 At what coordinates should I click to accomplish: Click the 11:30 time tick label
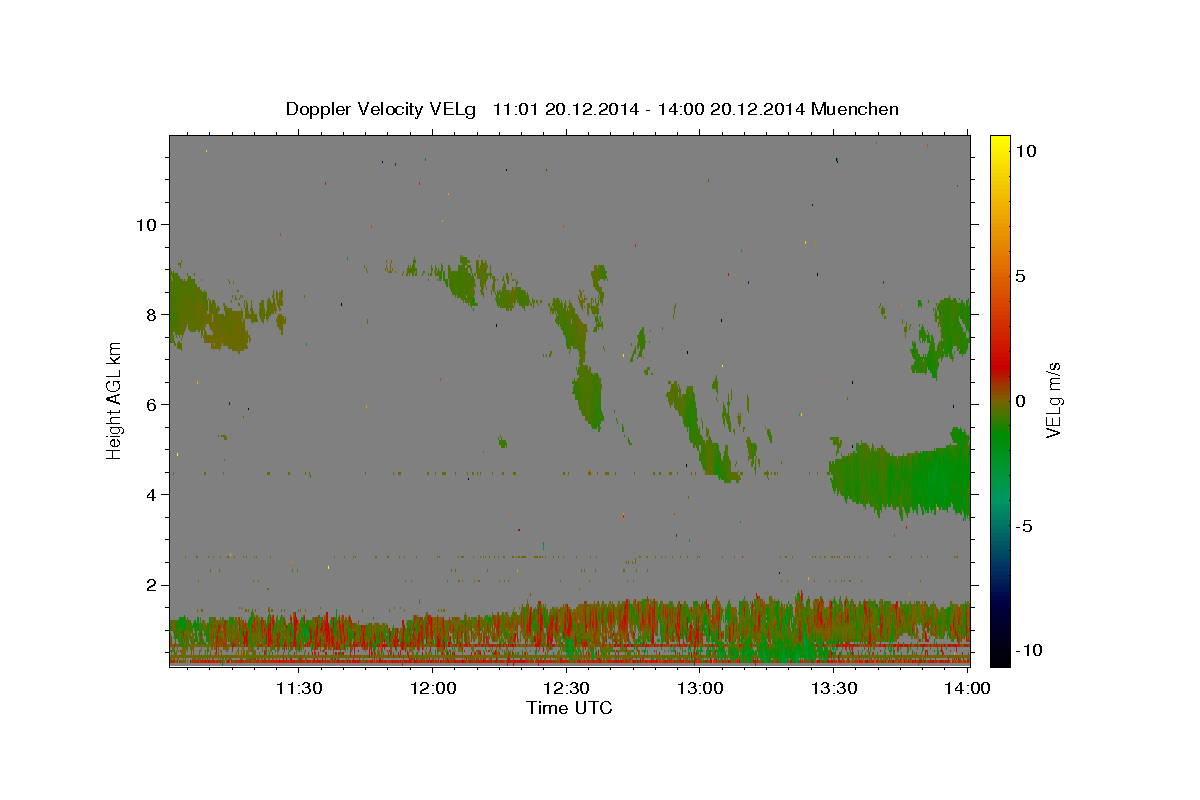point(298,688)
